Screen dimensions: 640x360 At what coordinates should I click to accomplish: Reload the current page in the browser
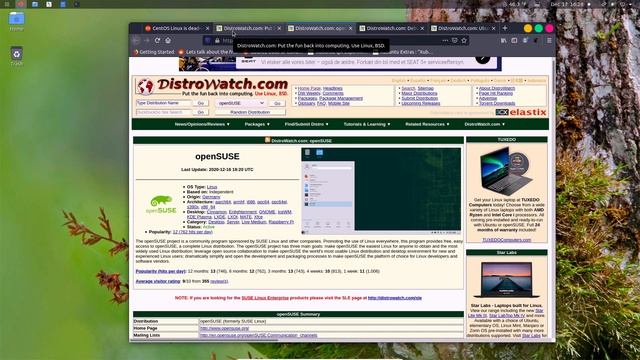click(x=157, y=40)
